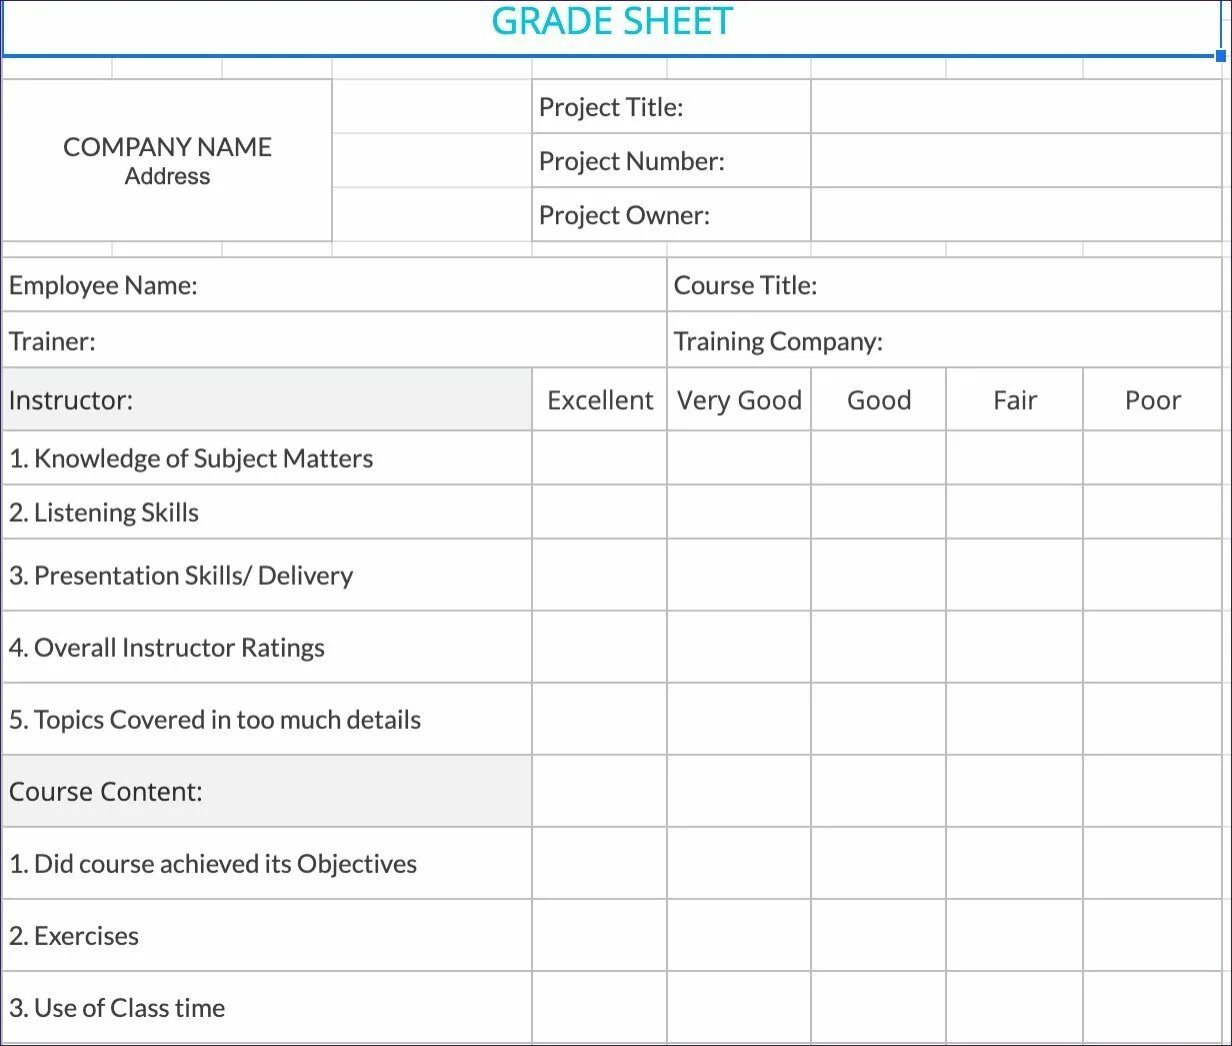Select the Course Content section cell

pyautogui.click(x=267, y=791)
